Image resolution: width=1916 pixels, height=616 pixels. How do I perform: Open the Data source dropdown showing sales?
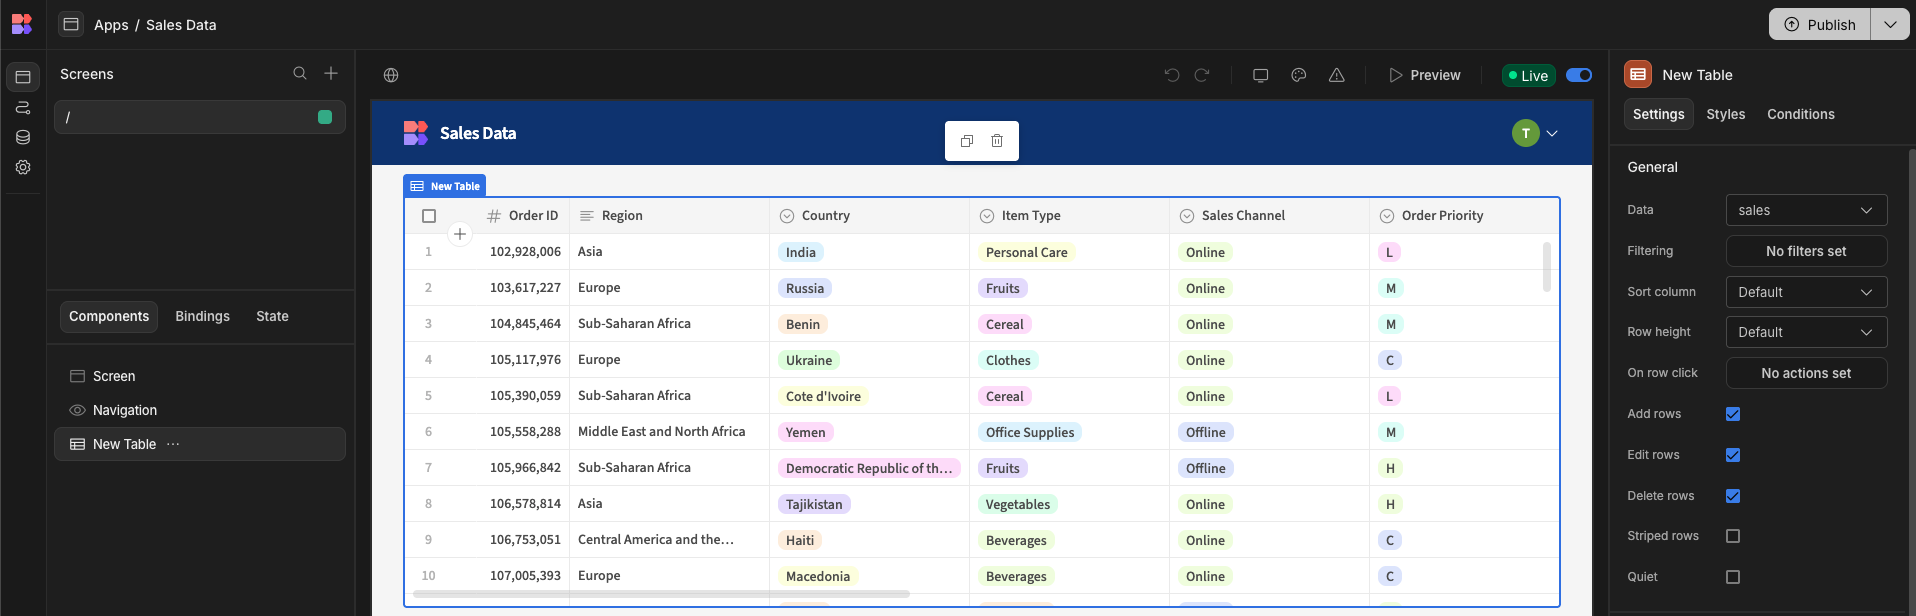(x=1806, y=210)
